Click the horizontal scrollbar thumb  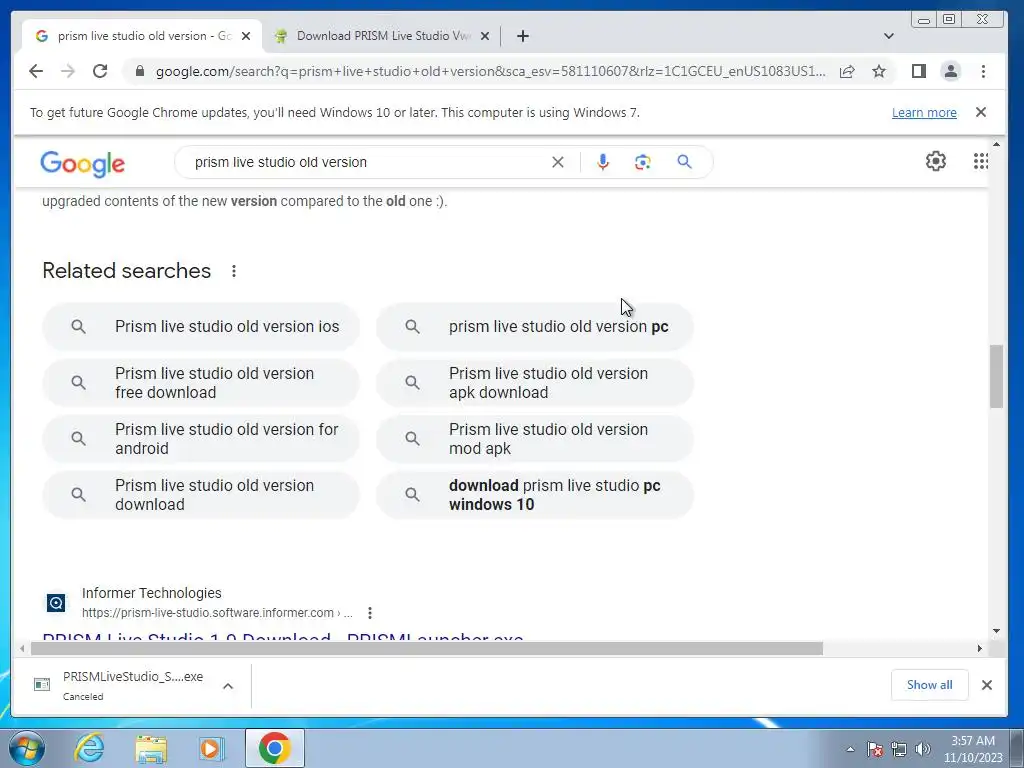427,648
